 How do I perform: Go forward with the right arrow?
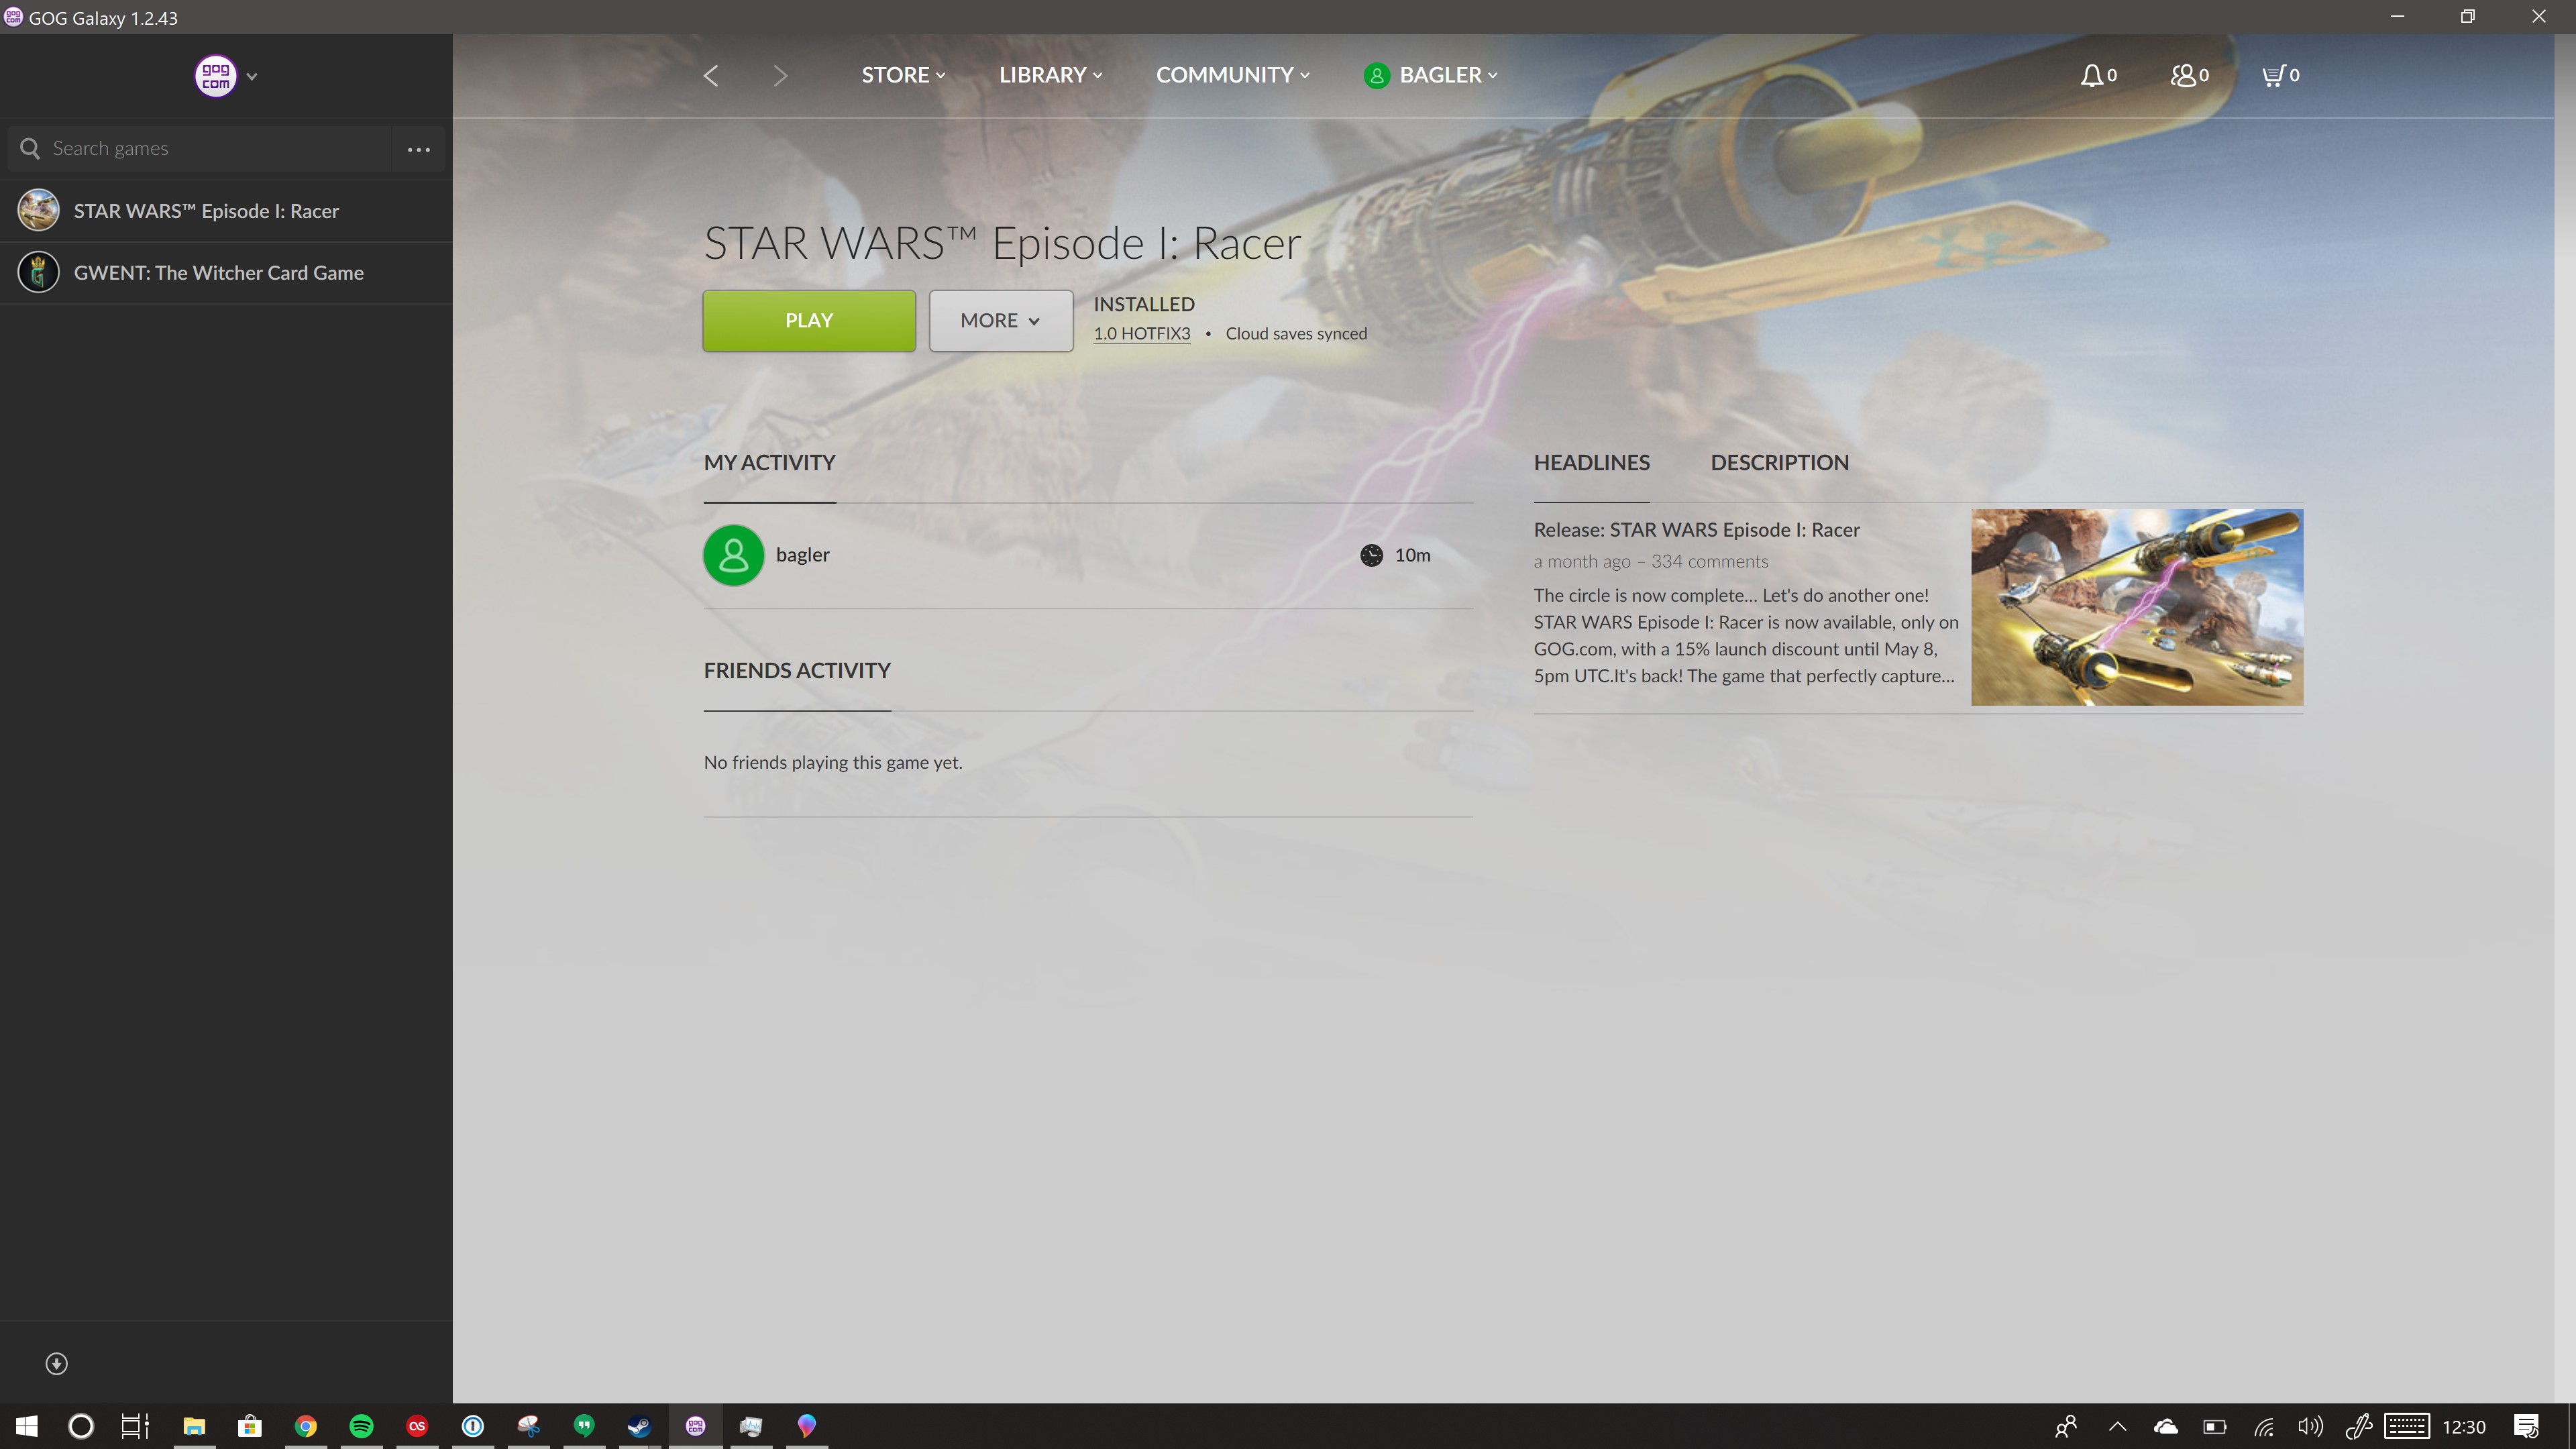pos(781,76)
